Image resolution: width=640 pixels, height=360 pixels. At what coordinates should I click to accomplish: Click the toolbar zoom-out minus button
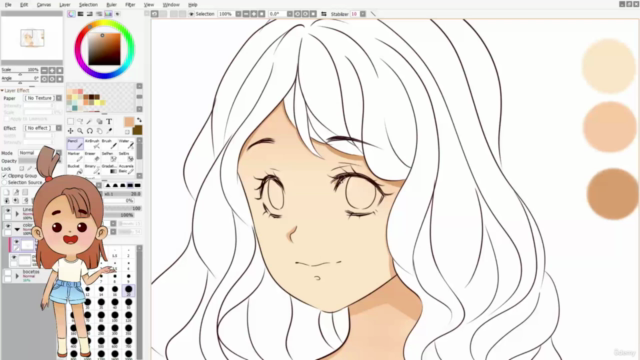tap(246, 14)
